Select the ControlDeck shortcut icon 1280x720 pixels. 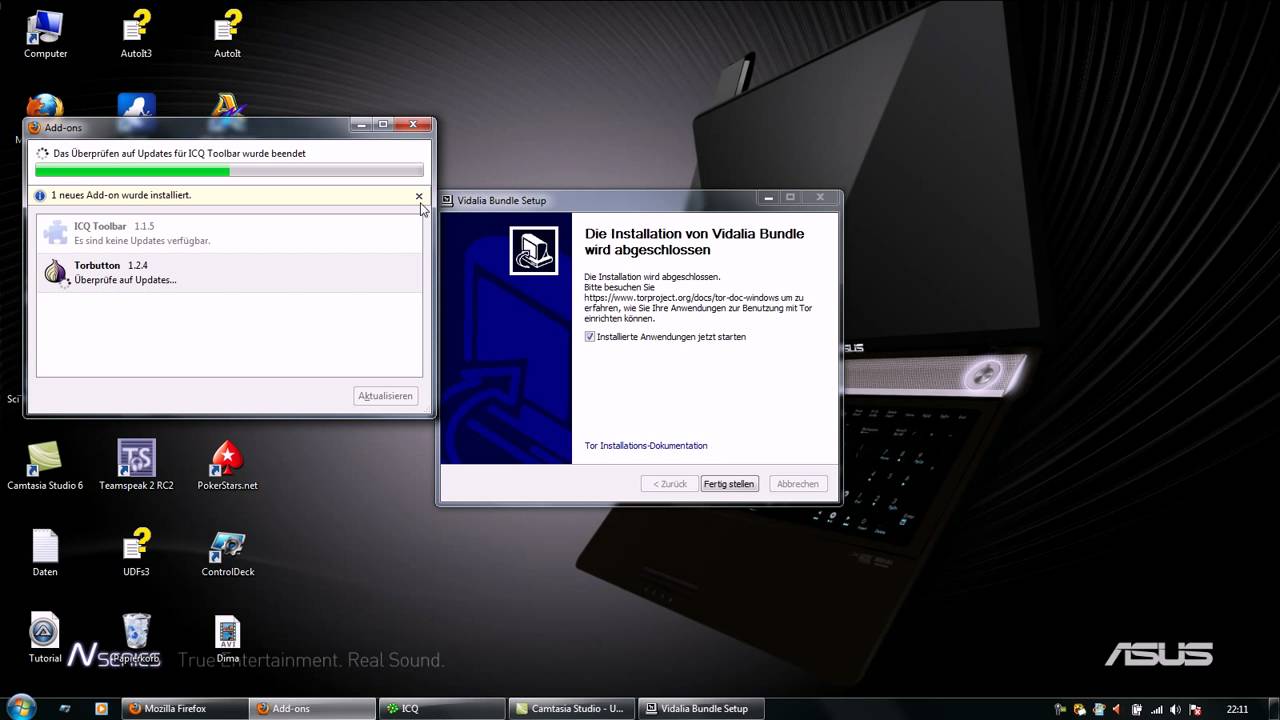pos(228,552)
